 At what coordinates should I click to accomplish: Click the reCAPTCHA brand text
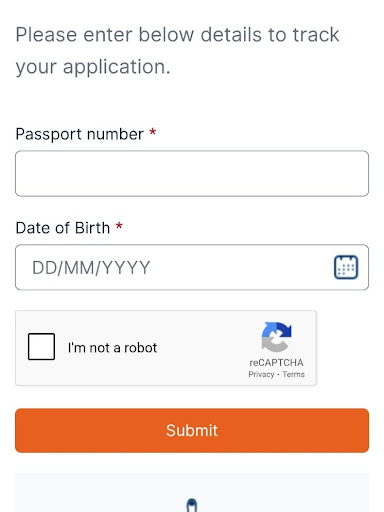coord(276,362)
